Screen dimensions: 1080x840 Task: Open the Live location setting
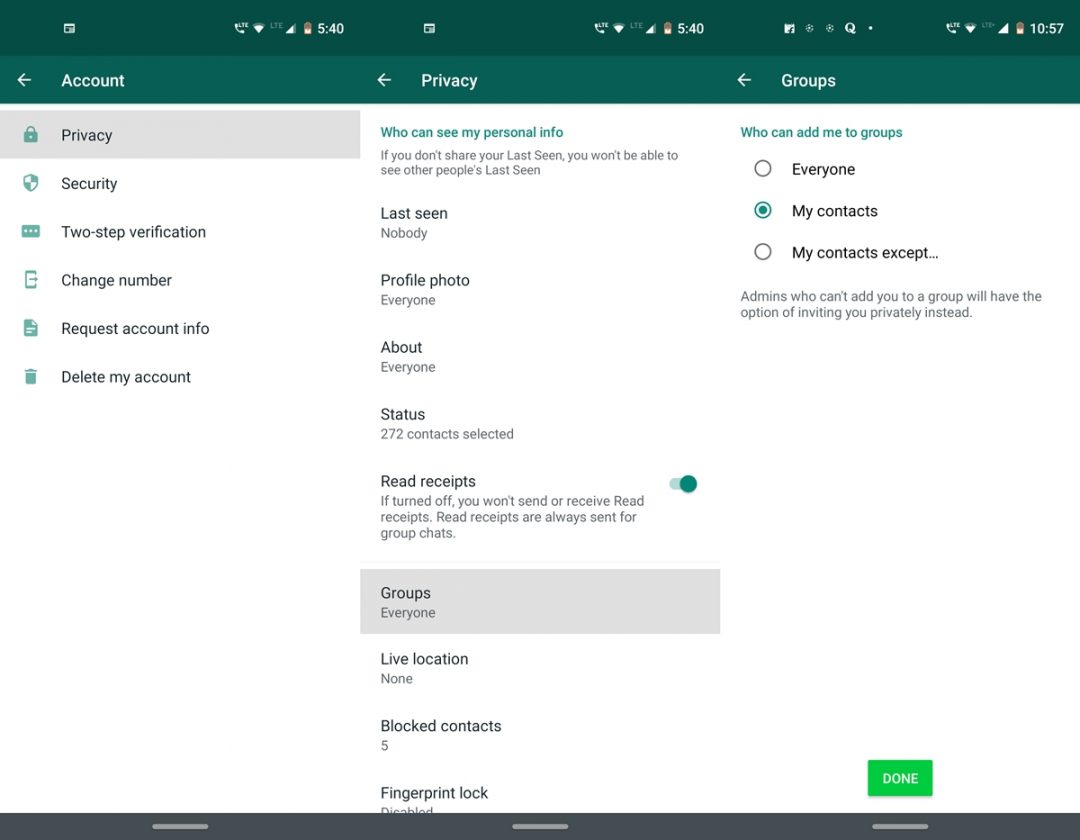(540, 667)
